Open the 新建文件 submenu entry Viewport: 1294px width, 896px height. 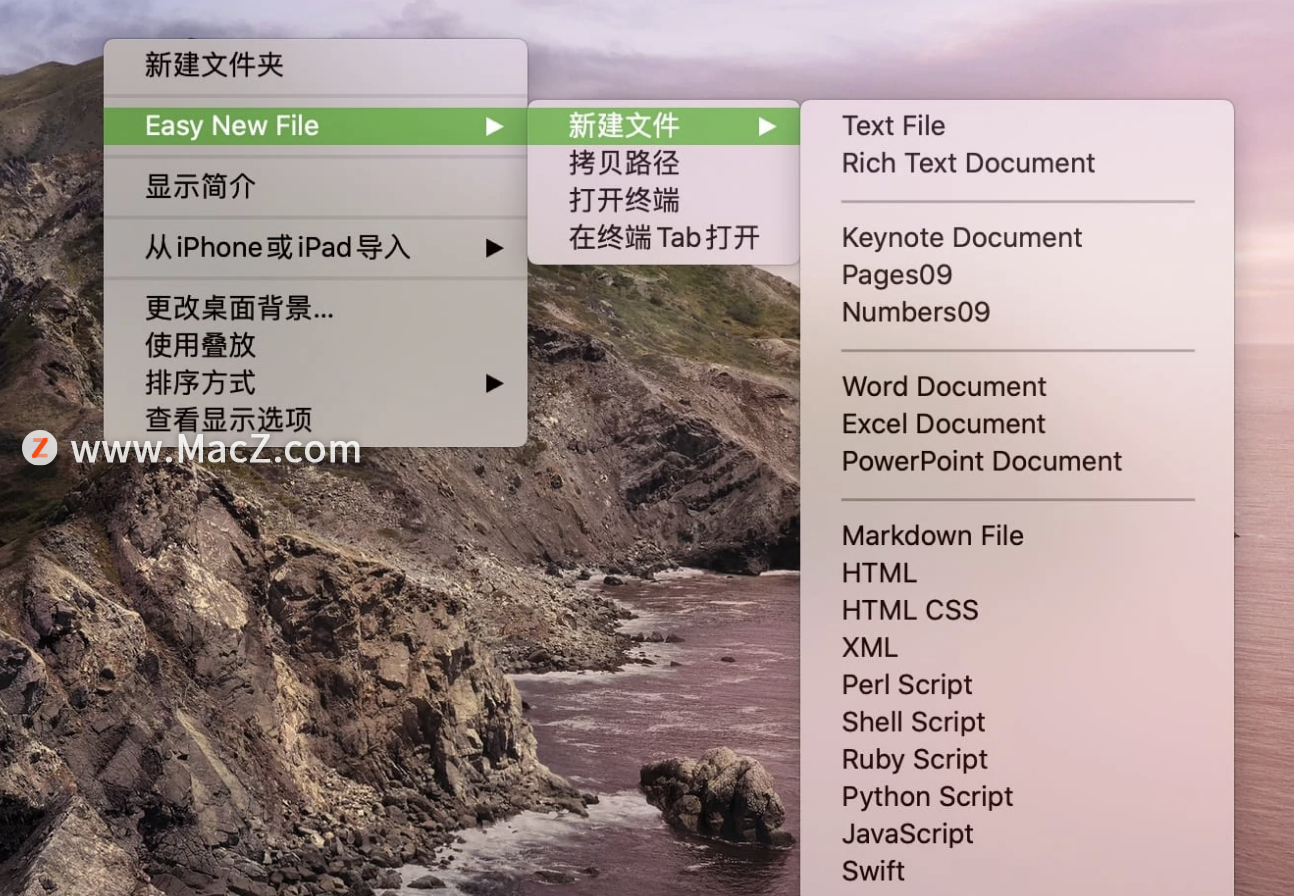tap(664, 126)
